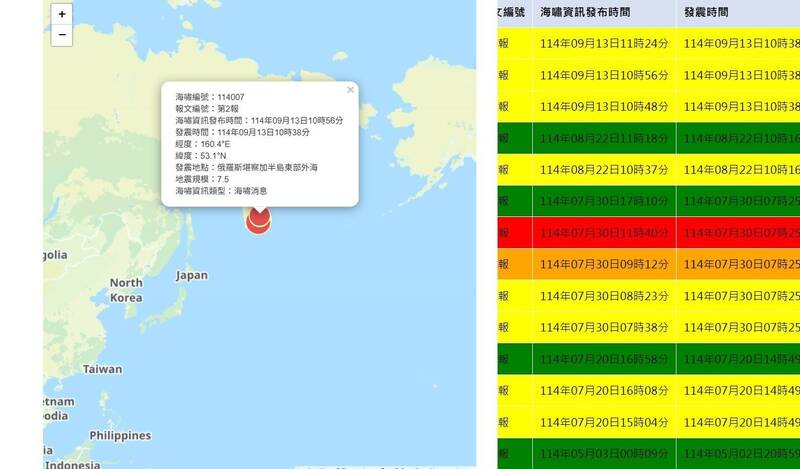Close the tsunami info popup
The width and height of the screenshot is (800, 469).
[350, 90]
